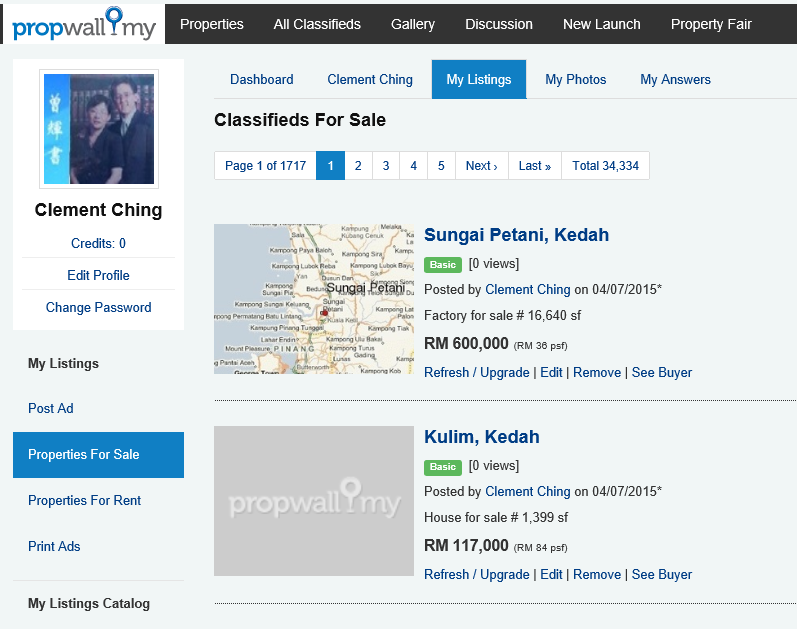The height and width of the screenshot is (631, 797).
Task: Open the Kulim placeholder thumbnail
Action: (314, 501)
